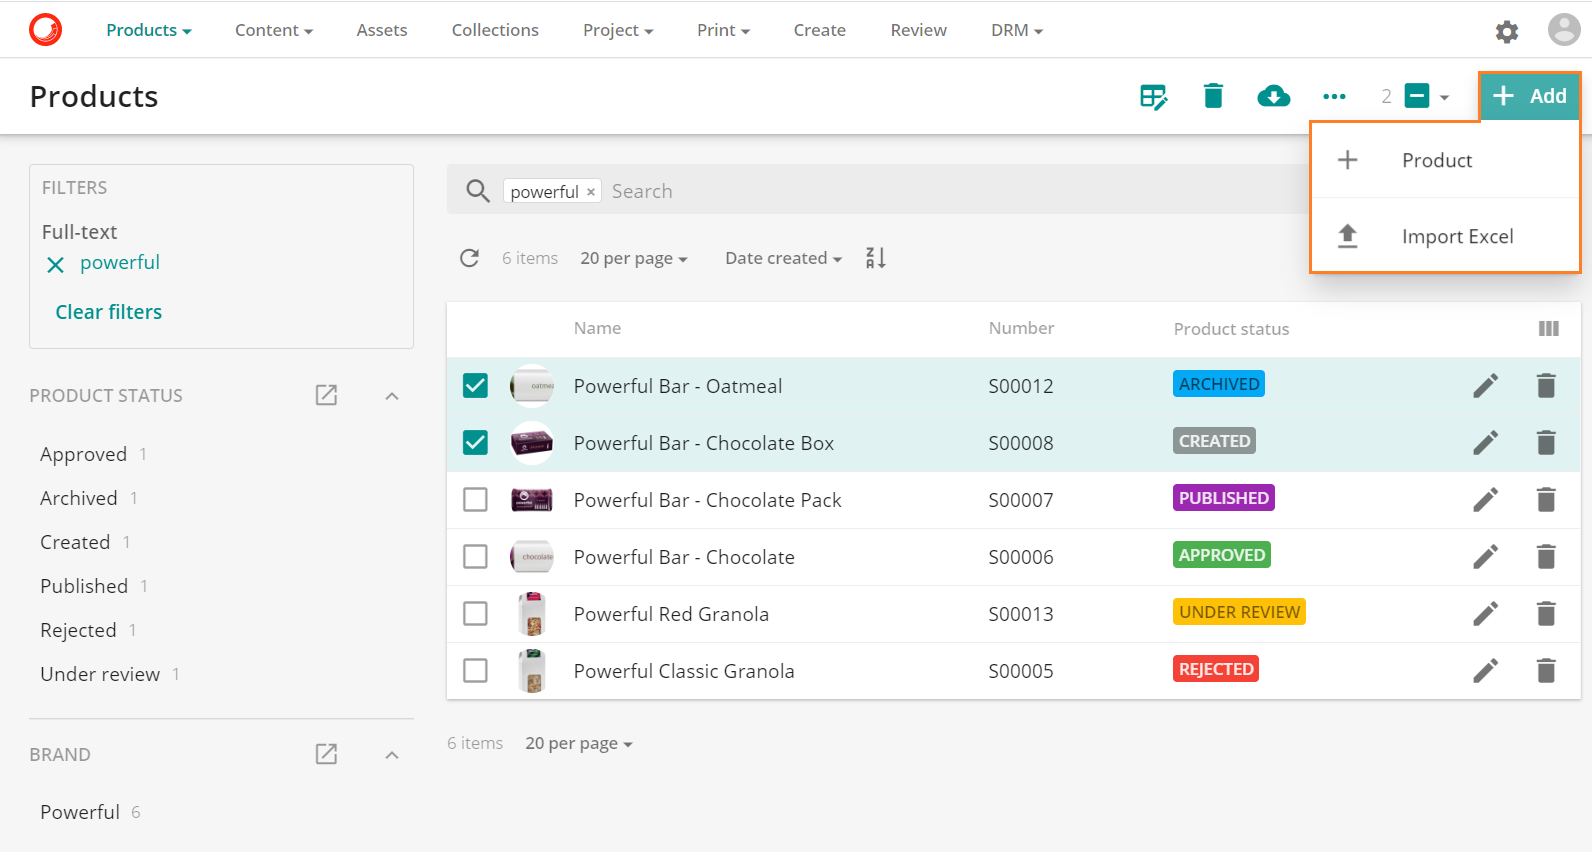Image resolution: width=1592 pixels, height=852 pixels.
Task: Select the Powerful Classic Granola checkbox
Action: tap(475, 670)
